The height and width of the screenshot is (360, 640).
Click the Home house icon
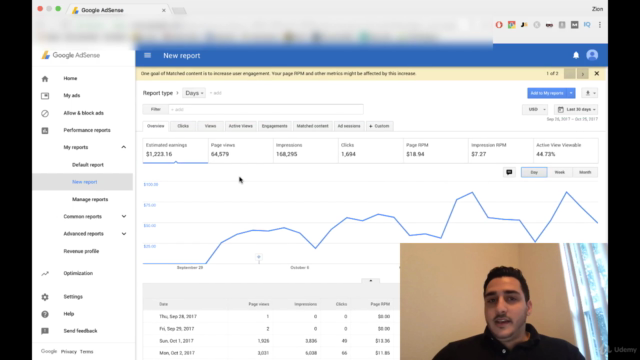point(45,78)
